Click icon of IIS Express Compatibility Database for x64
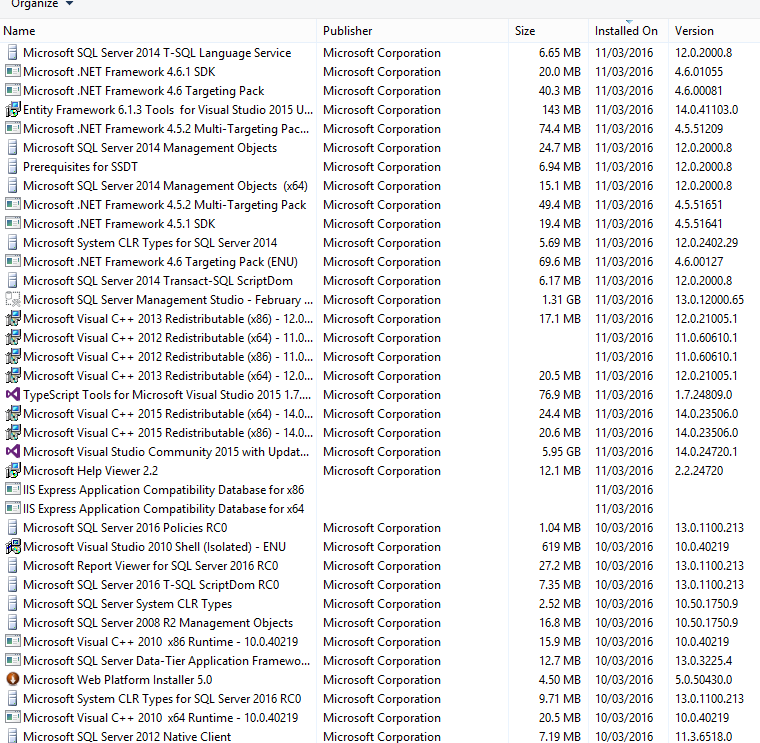This screenshot has width=760, height=743. (13, 508)
